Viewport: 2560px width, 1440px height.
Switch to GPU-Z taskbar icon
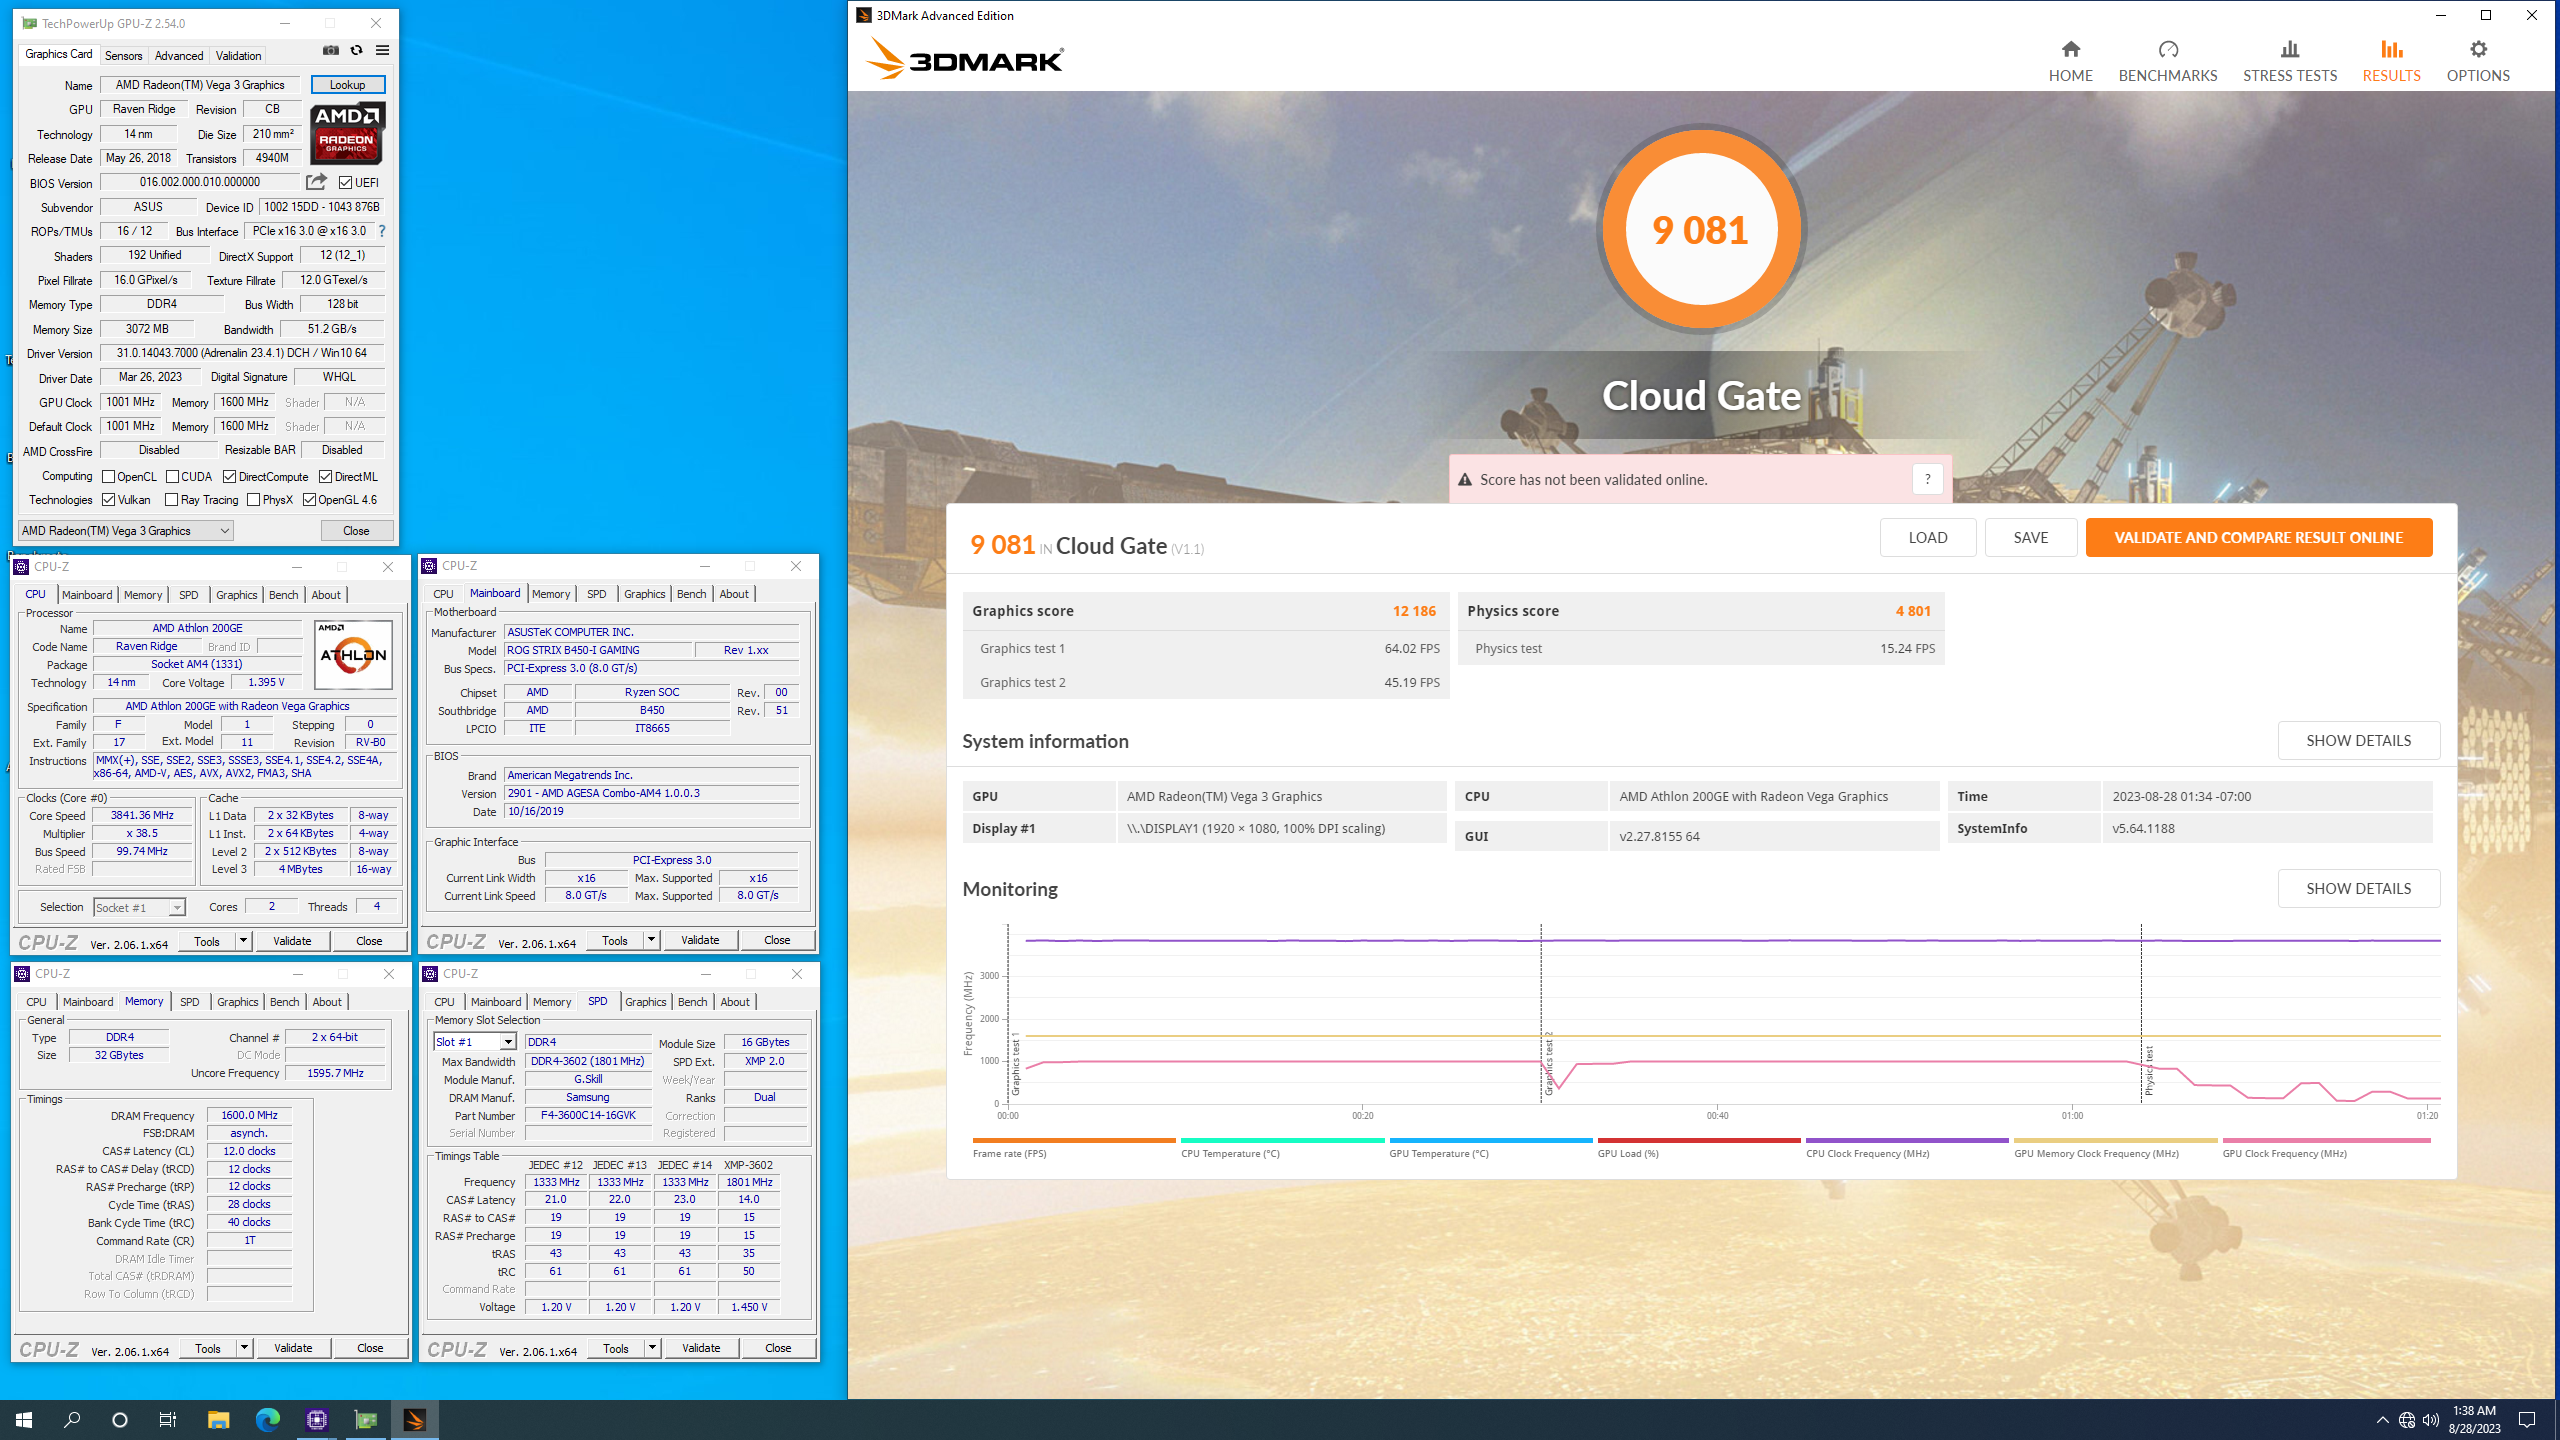366,1419
